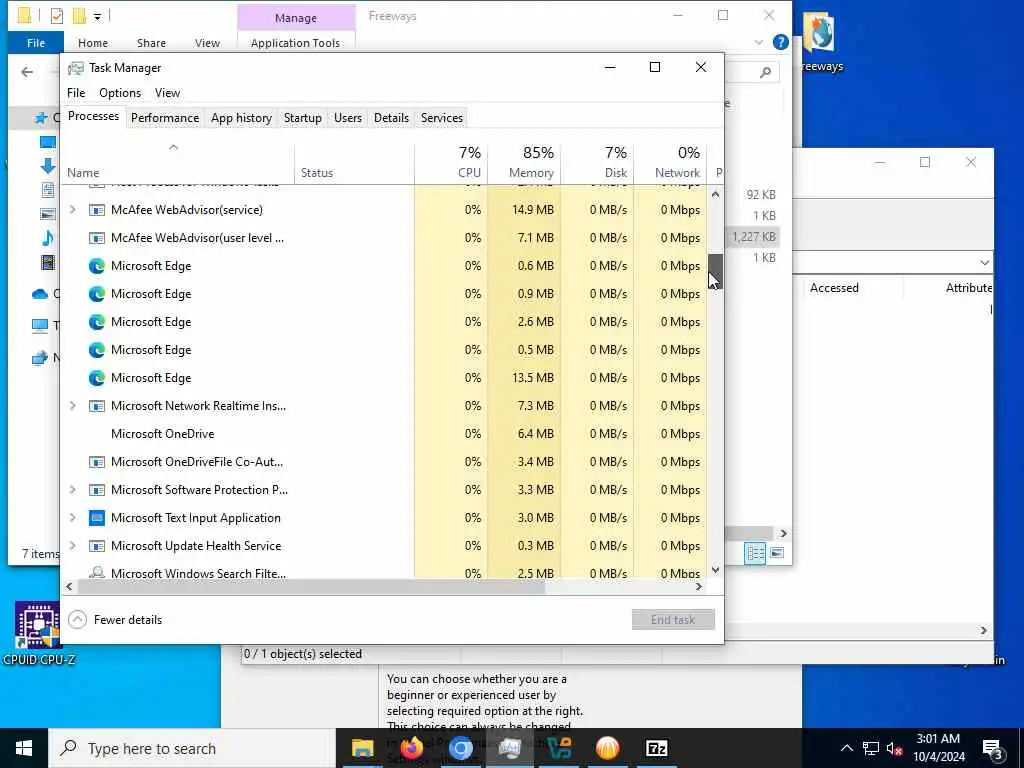
Task: Switch to the Startup tab
Action: click(x=302, y=118)
